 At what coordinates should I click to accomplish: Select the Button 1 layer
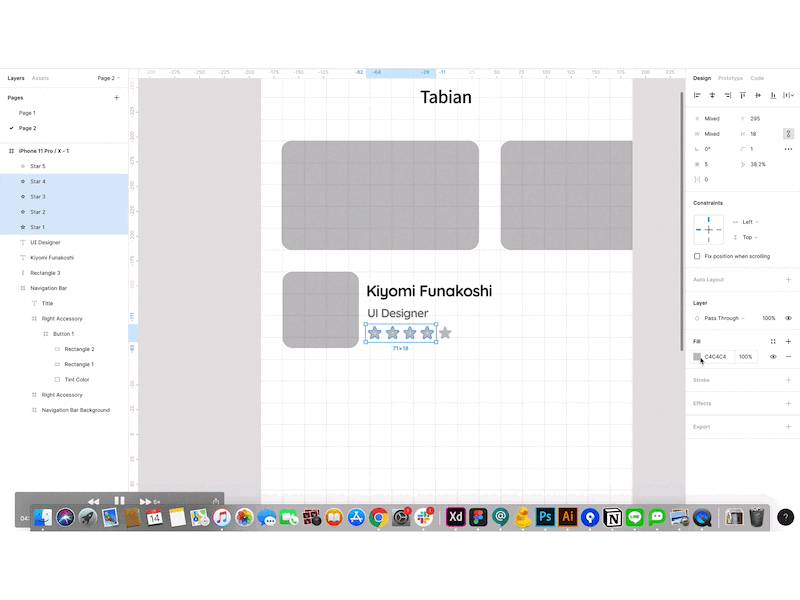64,334
